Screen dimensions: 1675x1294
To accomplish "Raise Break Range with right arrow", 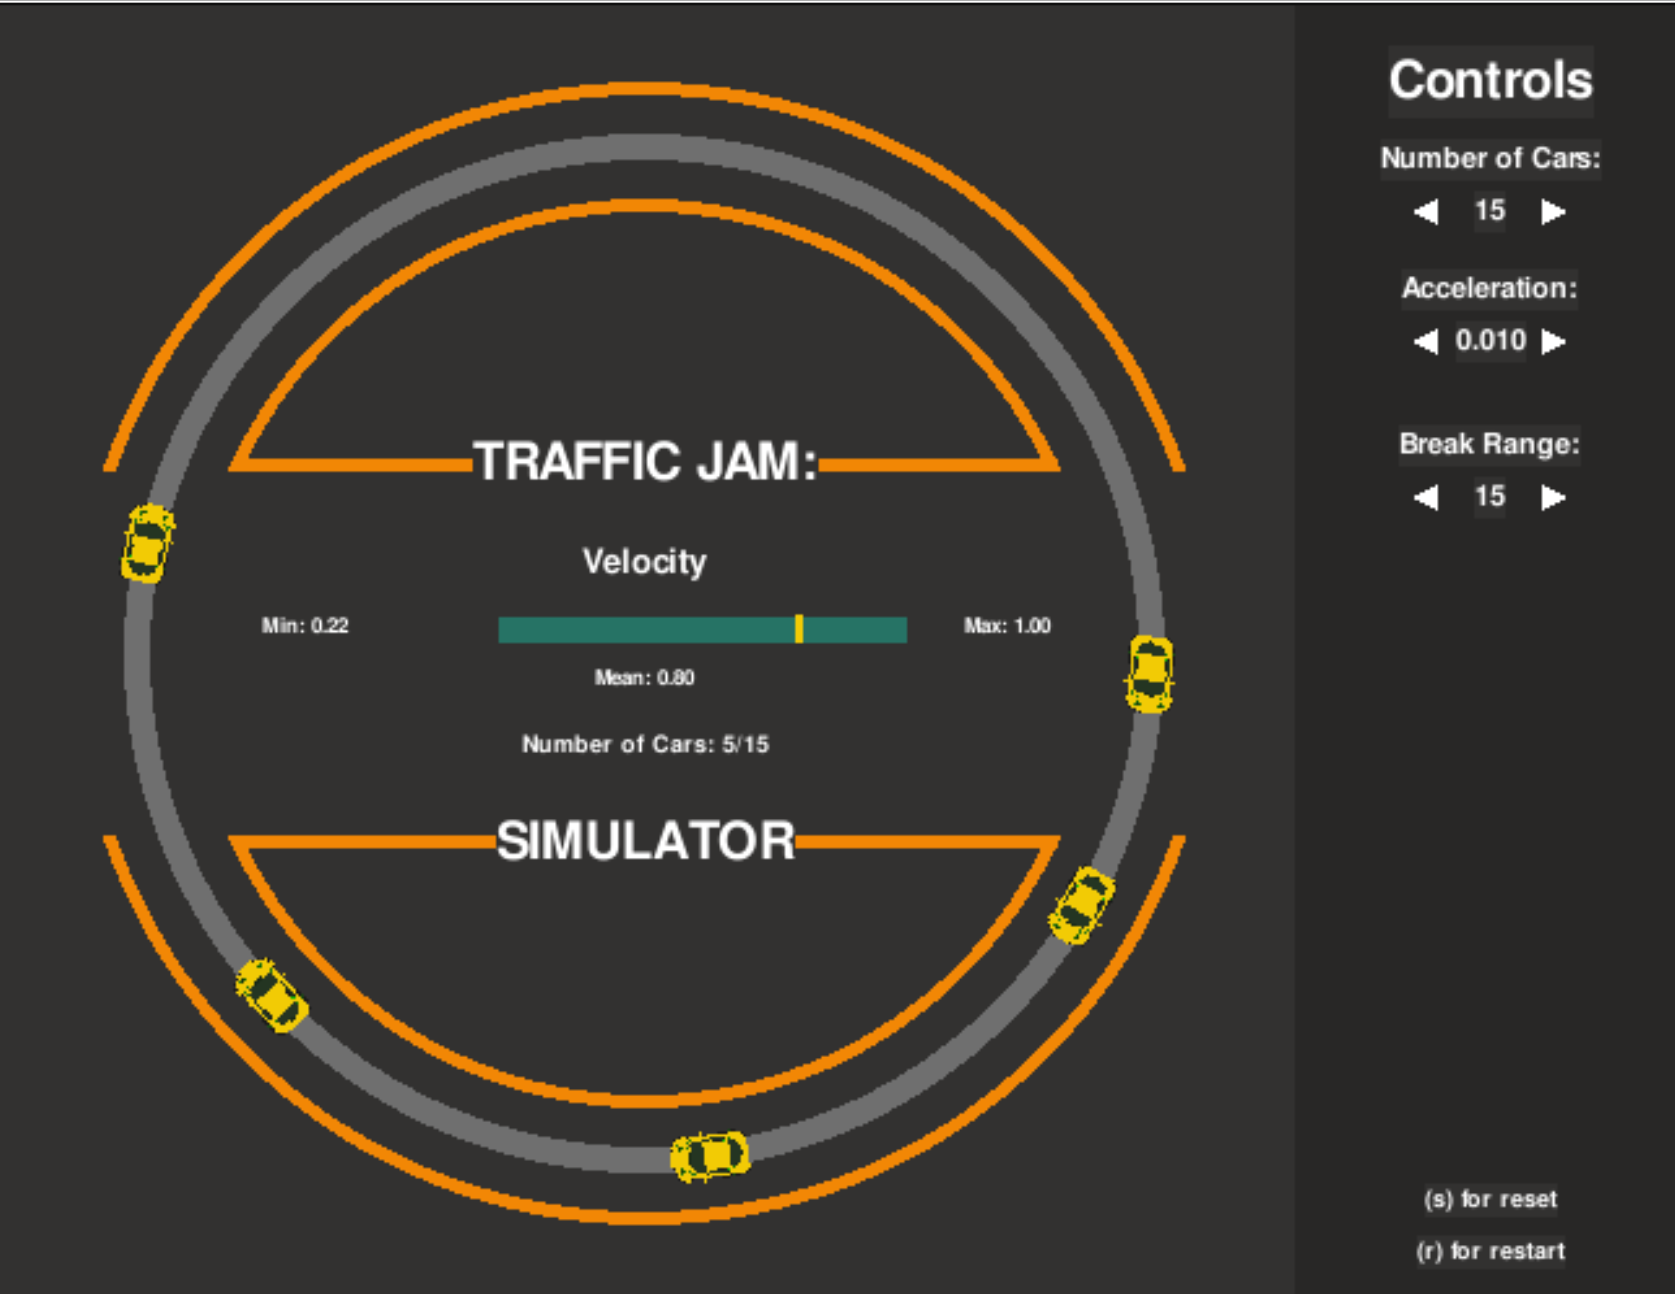I will (1553, 497).
